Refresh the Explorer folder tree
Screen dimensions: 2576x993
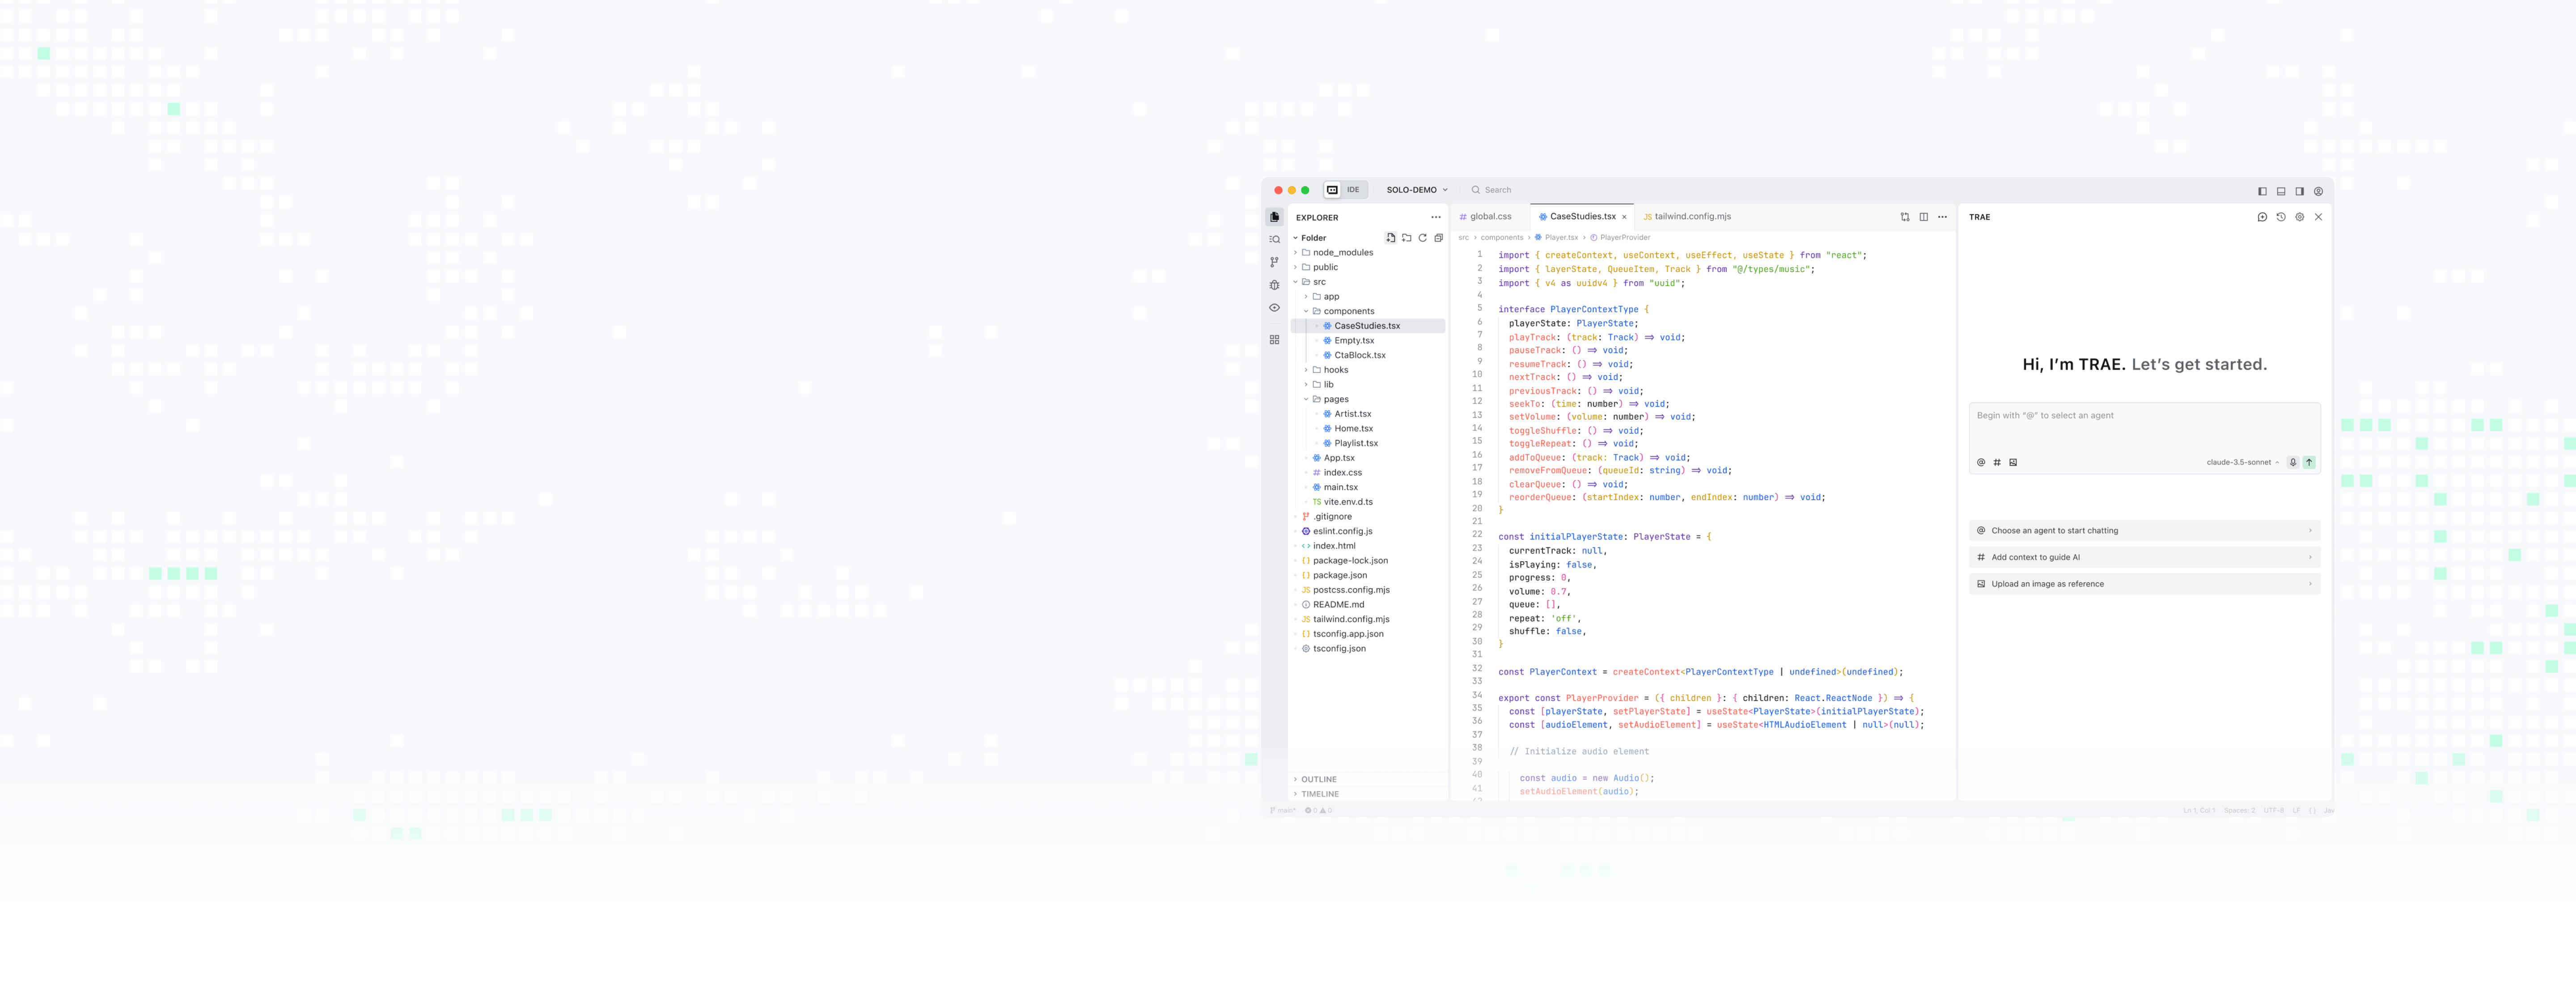[x=1422, y=238]
